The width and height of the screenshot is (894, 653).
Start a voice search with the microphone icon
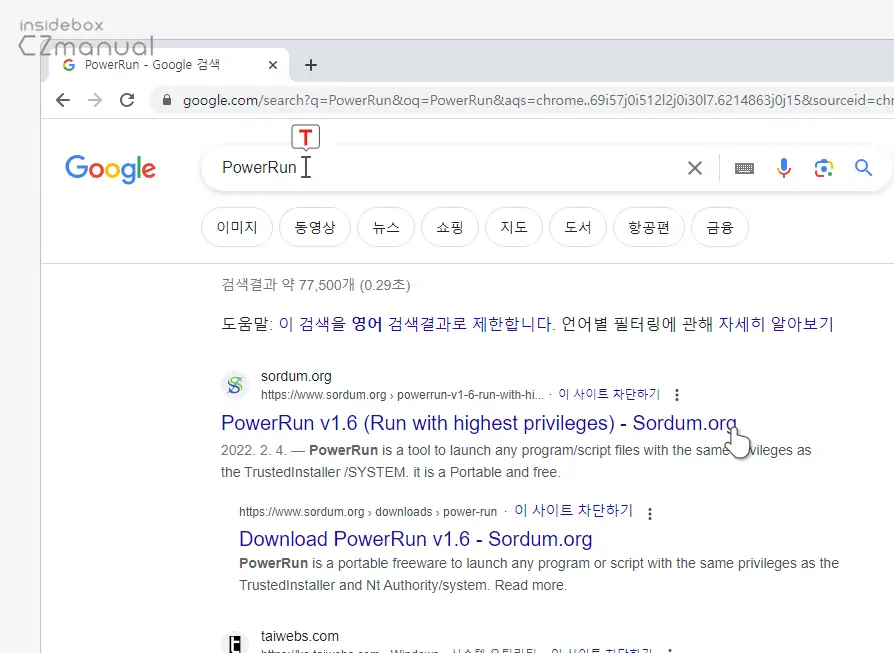tap(784, 168)
